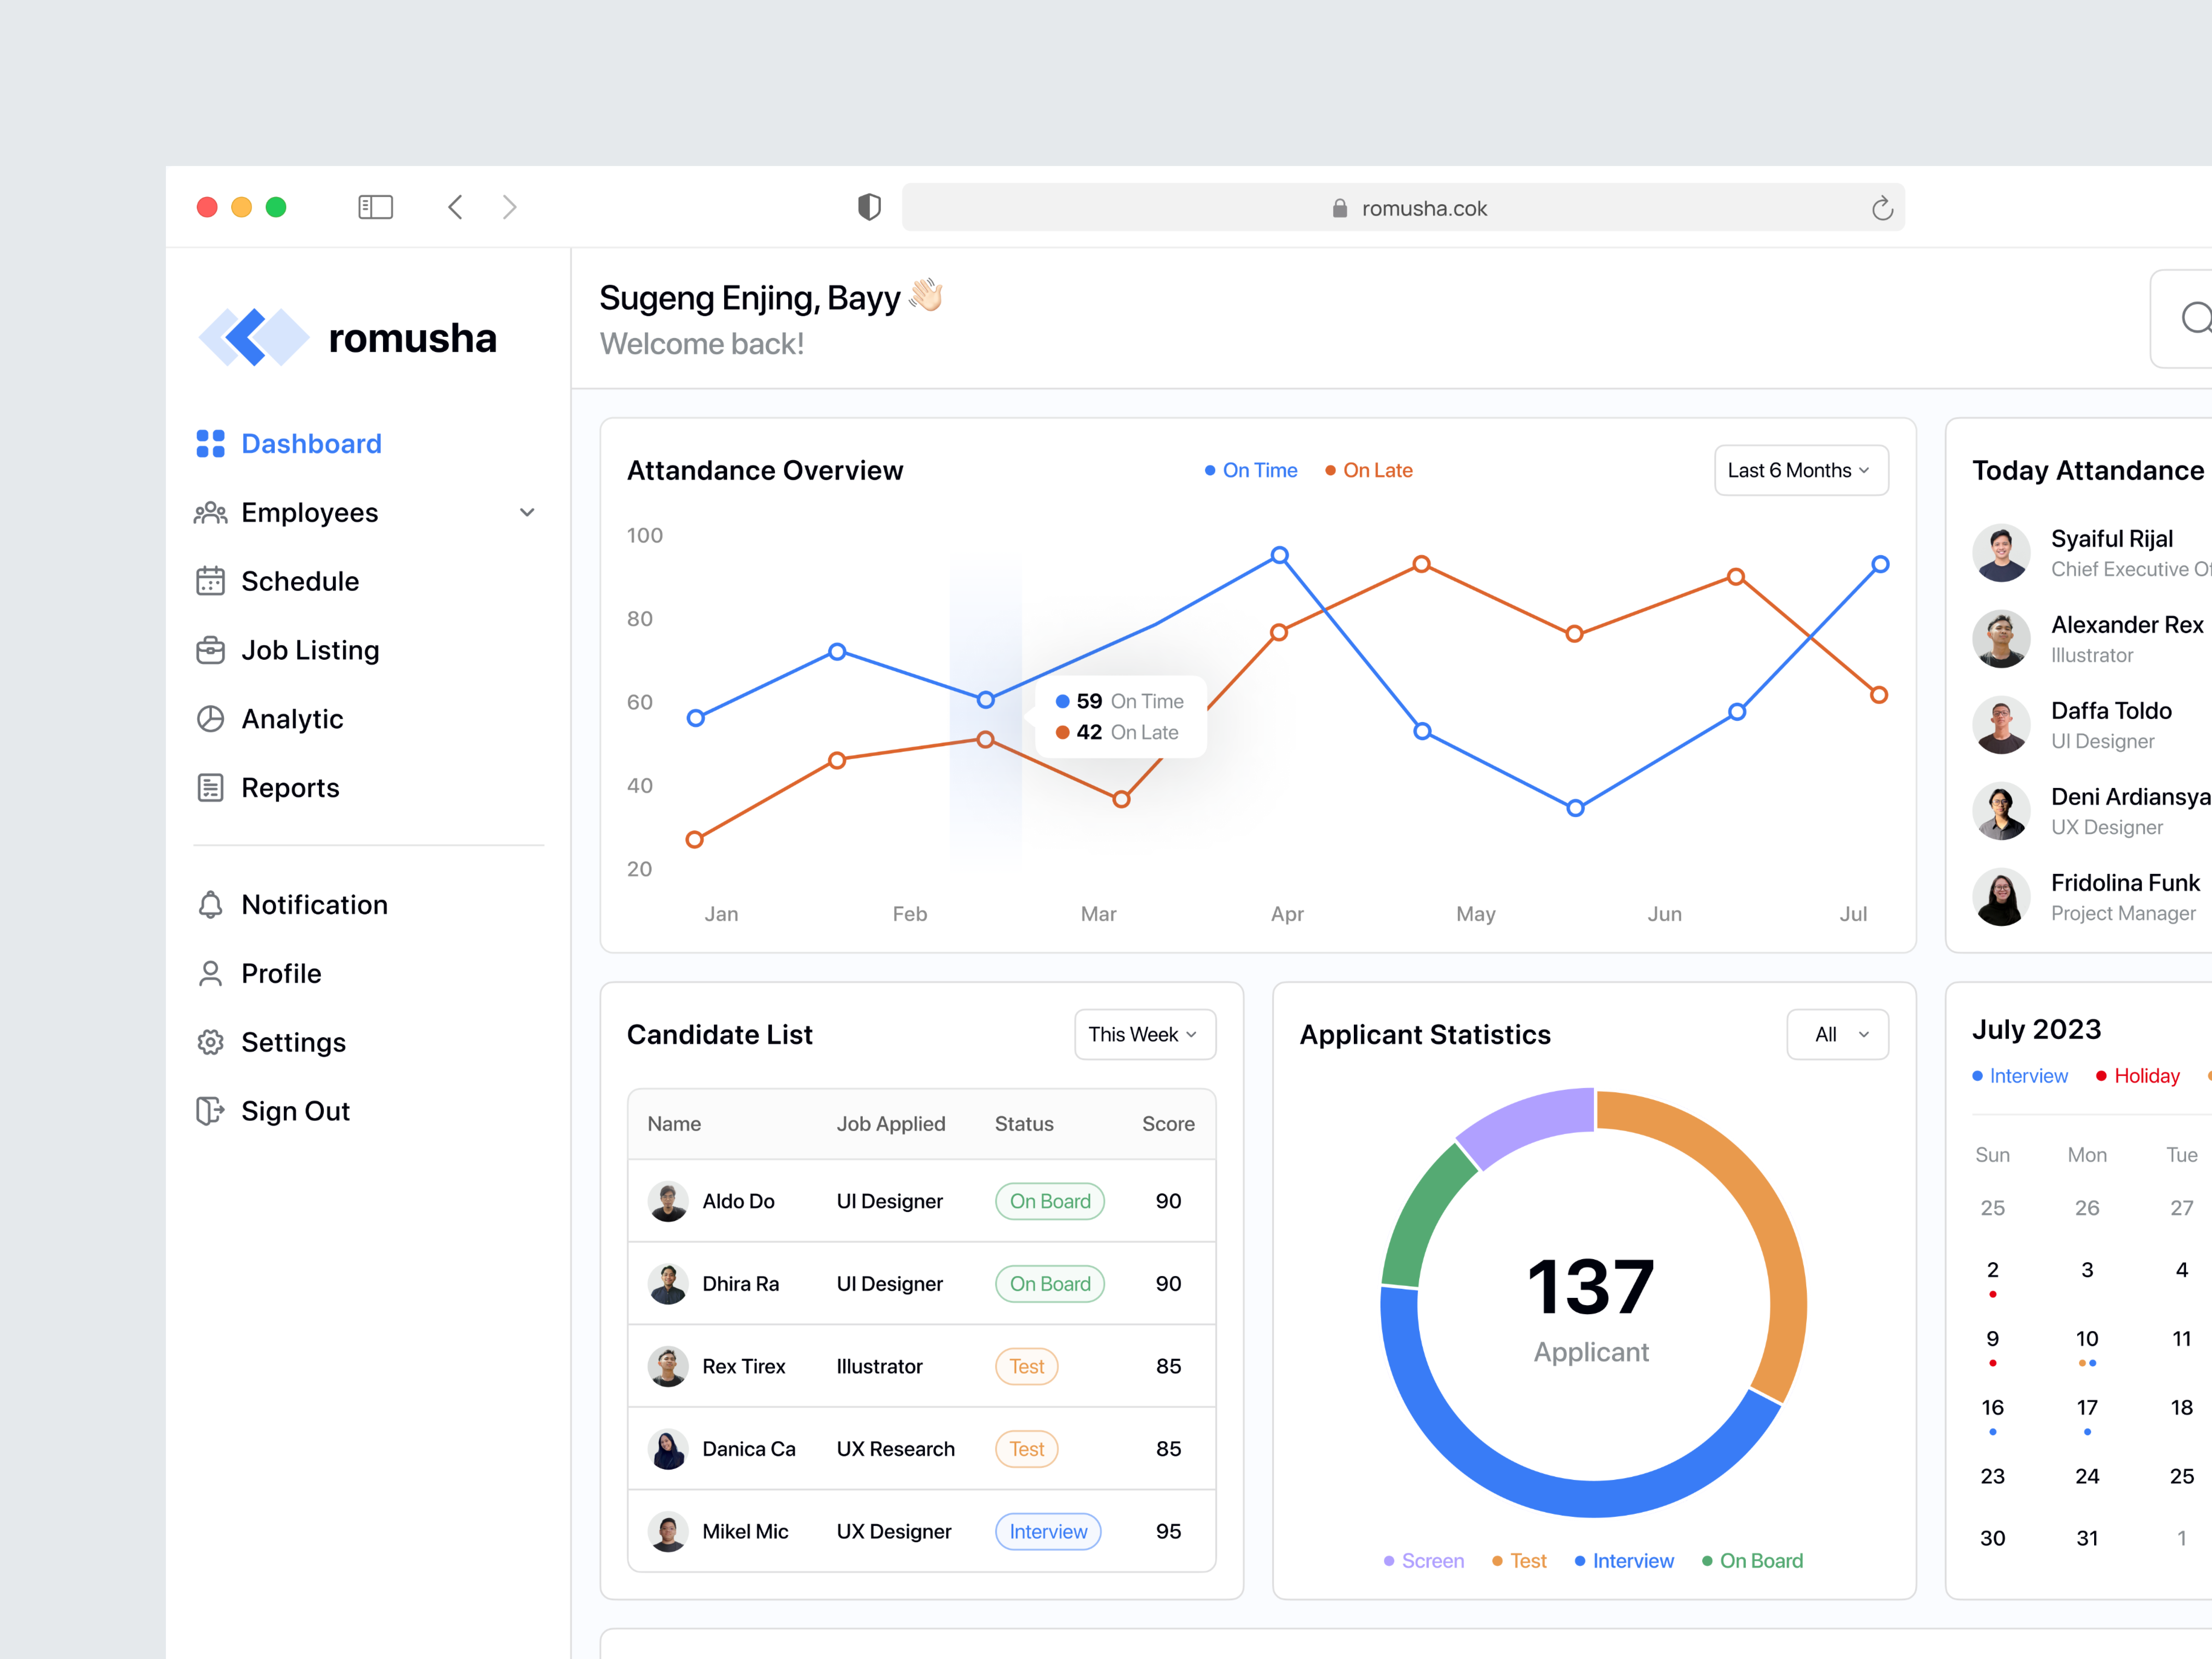Open the Job Listing section via briefcase icon
The image size is (2212, 1659).
[x=211, y=650]
